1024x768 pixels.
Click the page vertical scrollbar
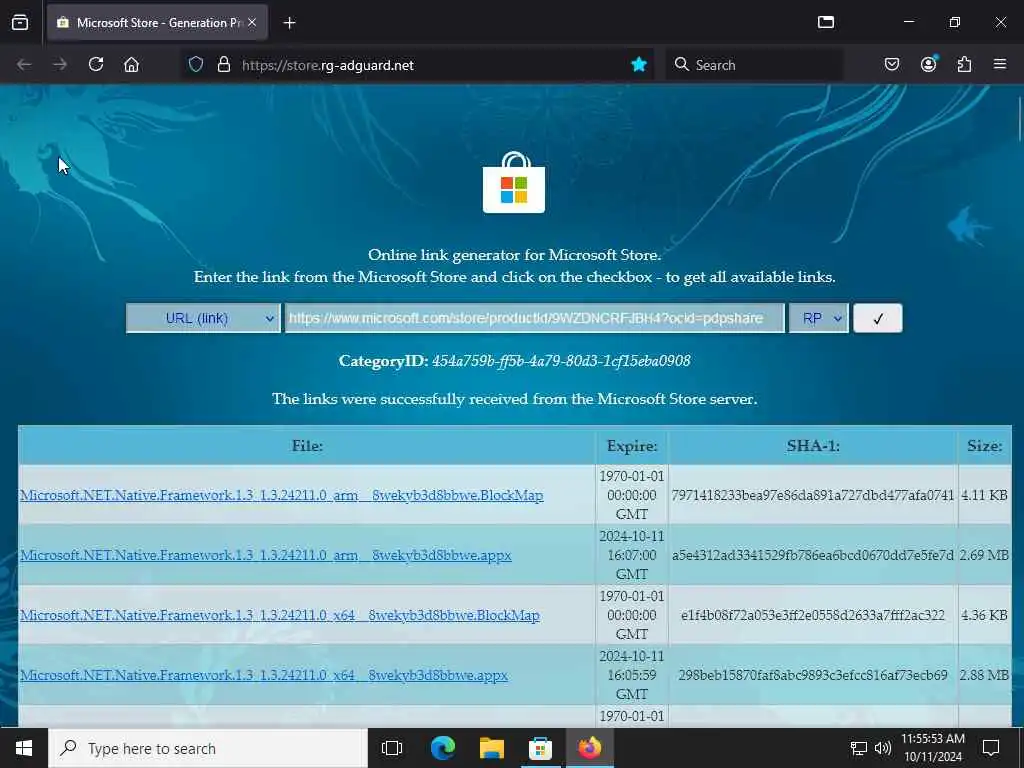coord(1019,118)
